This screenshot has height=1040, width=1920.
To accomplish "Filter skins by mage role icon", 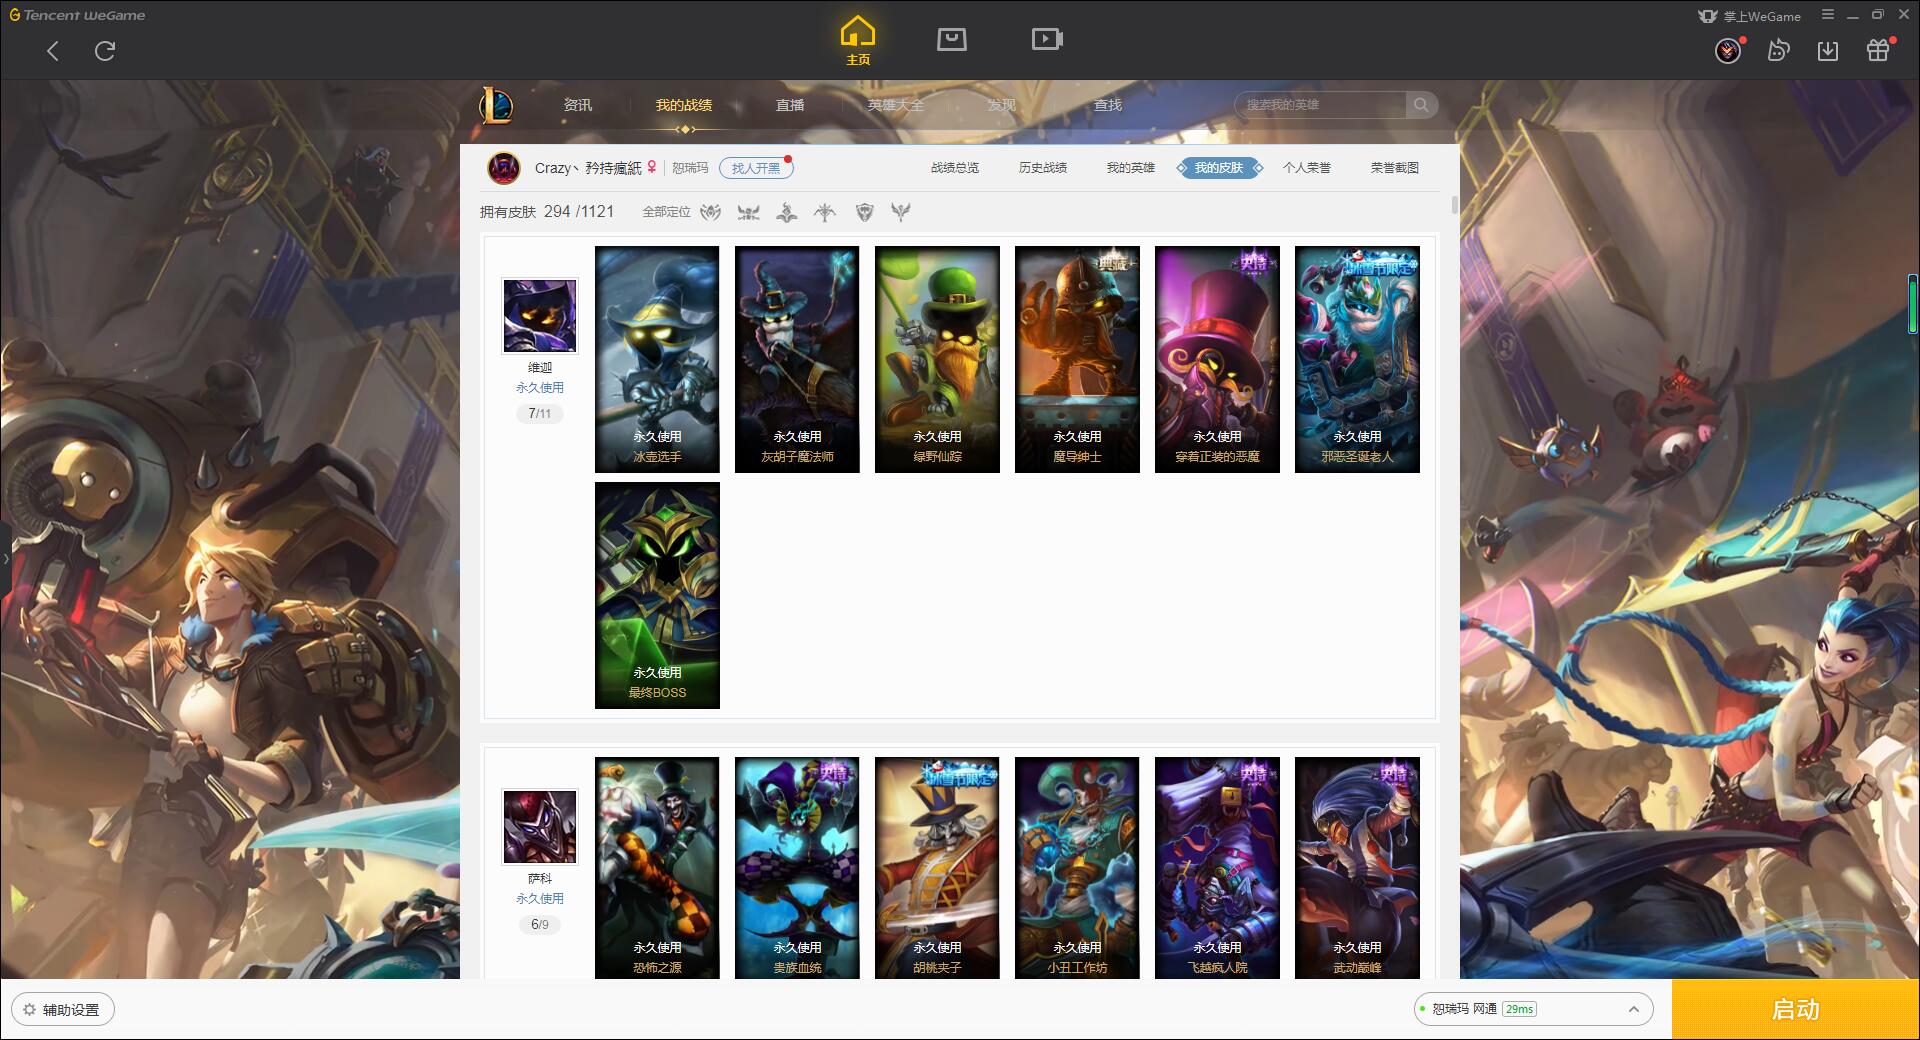I will click(786, 212).
